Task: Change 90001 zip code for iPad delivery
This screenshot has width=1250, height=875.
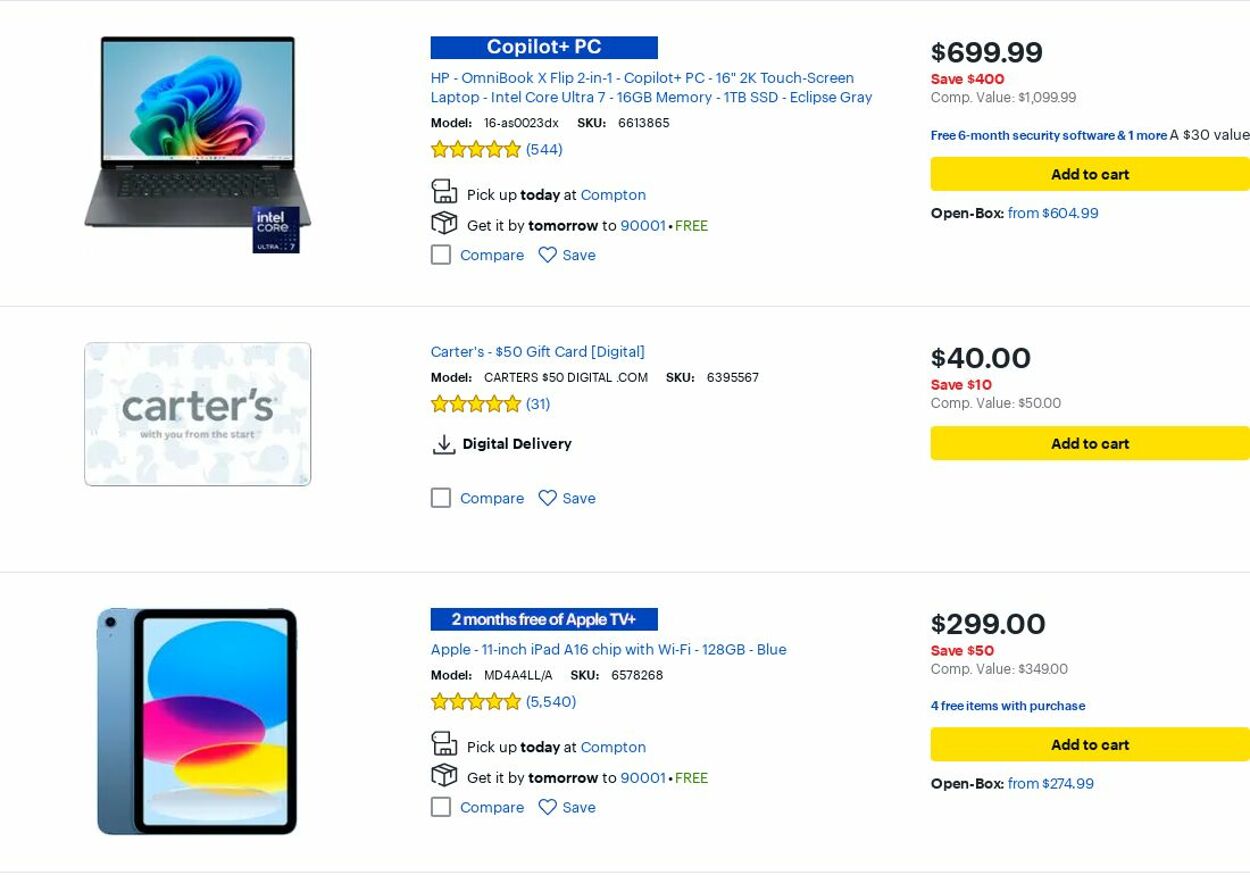Action: click(642, 778)
